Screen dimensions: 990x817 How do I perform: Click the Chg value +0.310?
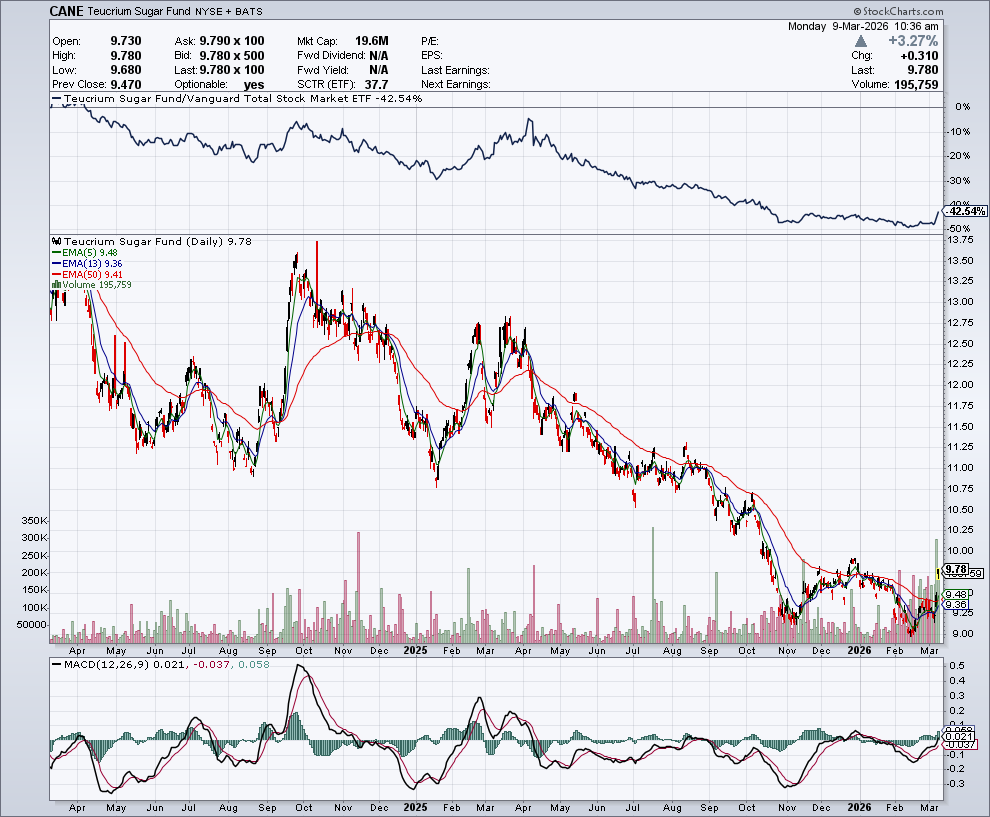coord(919,56)
